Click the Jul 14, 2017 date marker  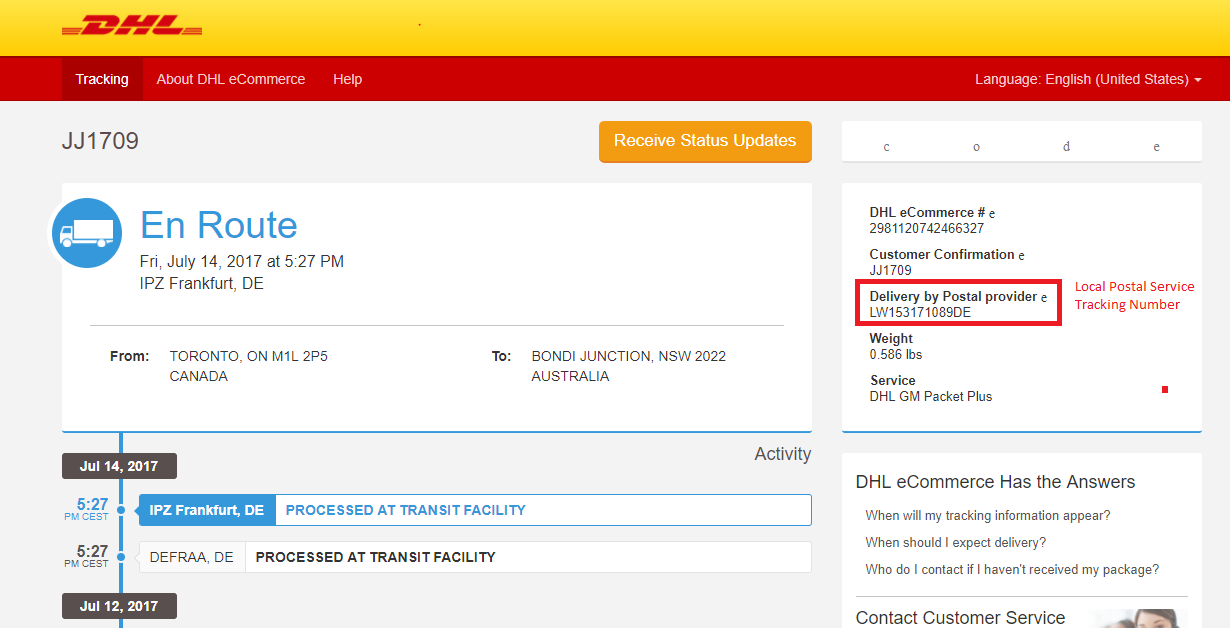(x=119, y=466)
